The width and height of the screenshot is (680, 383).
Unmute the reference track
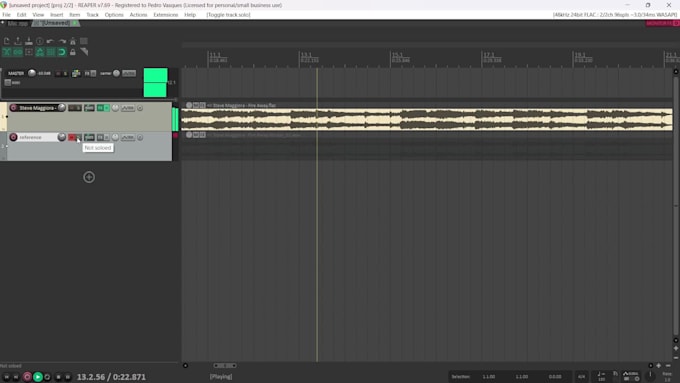[x=72, y=137]
